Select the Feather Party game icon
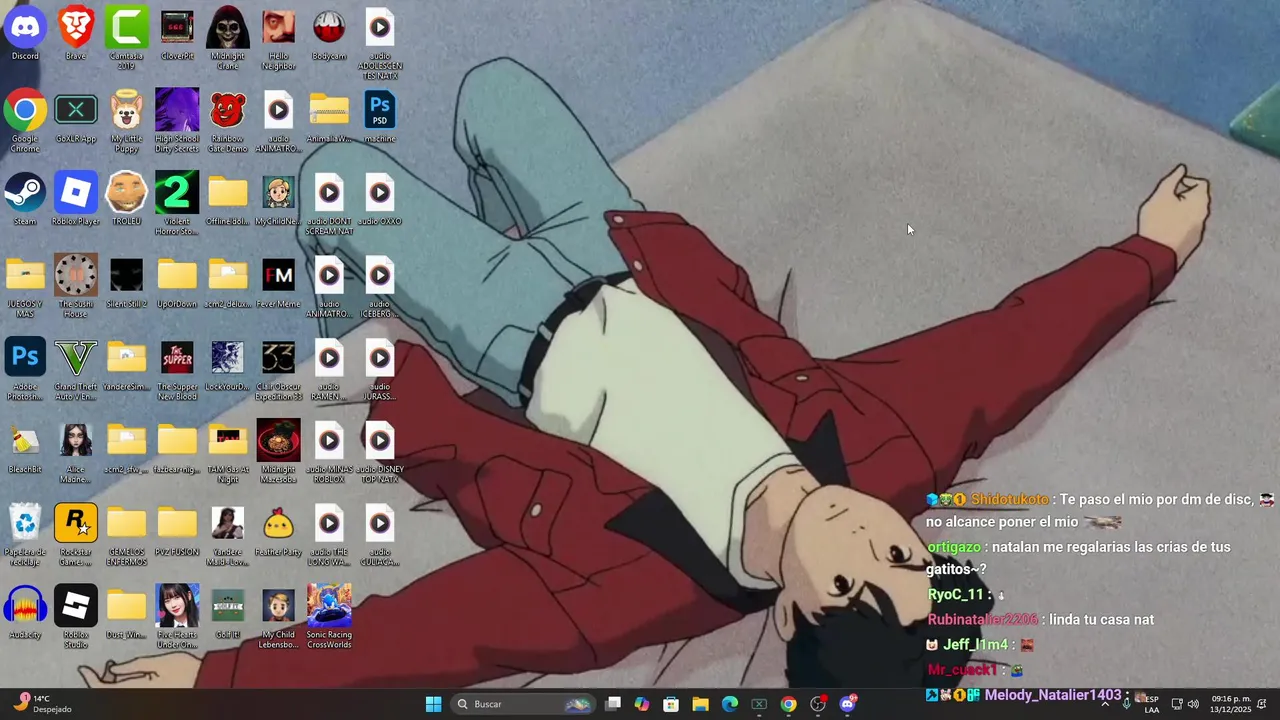 click(x=278, y=530)
